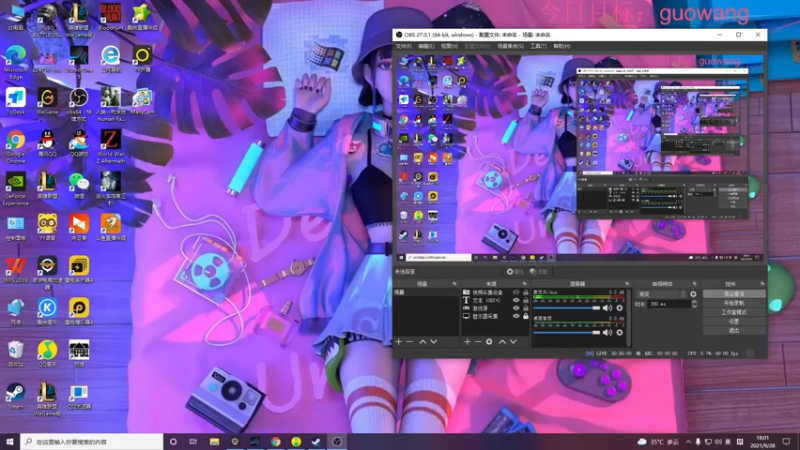Screen dimensions: 800x450
Task: Undock the Scenes panel using its header icon
Action: pos(454,284)
